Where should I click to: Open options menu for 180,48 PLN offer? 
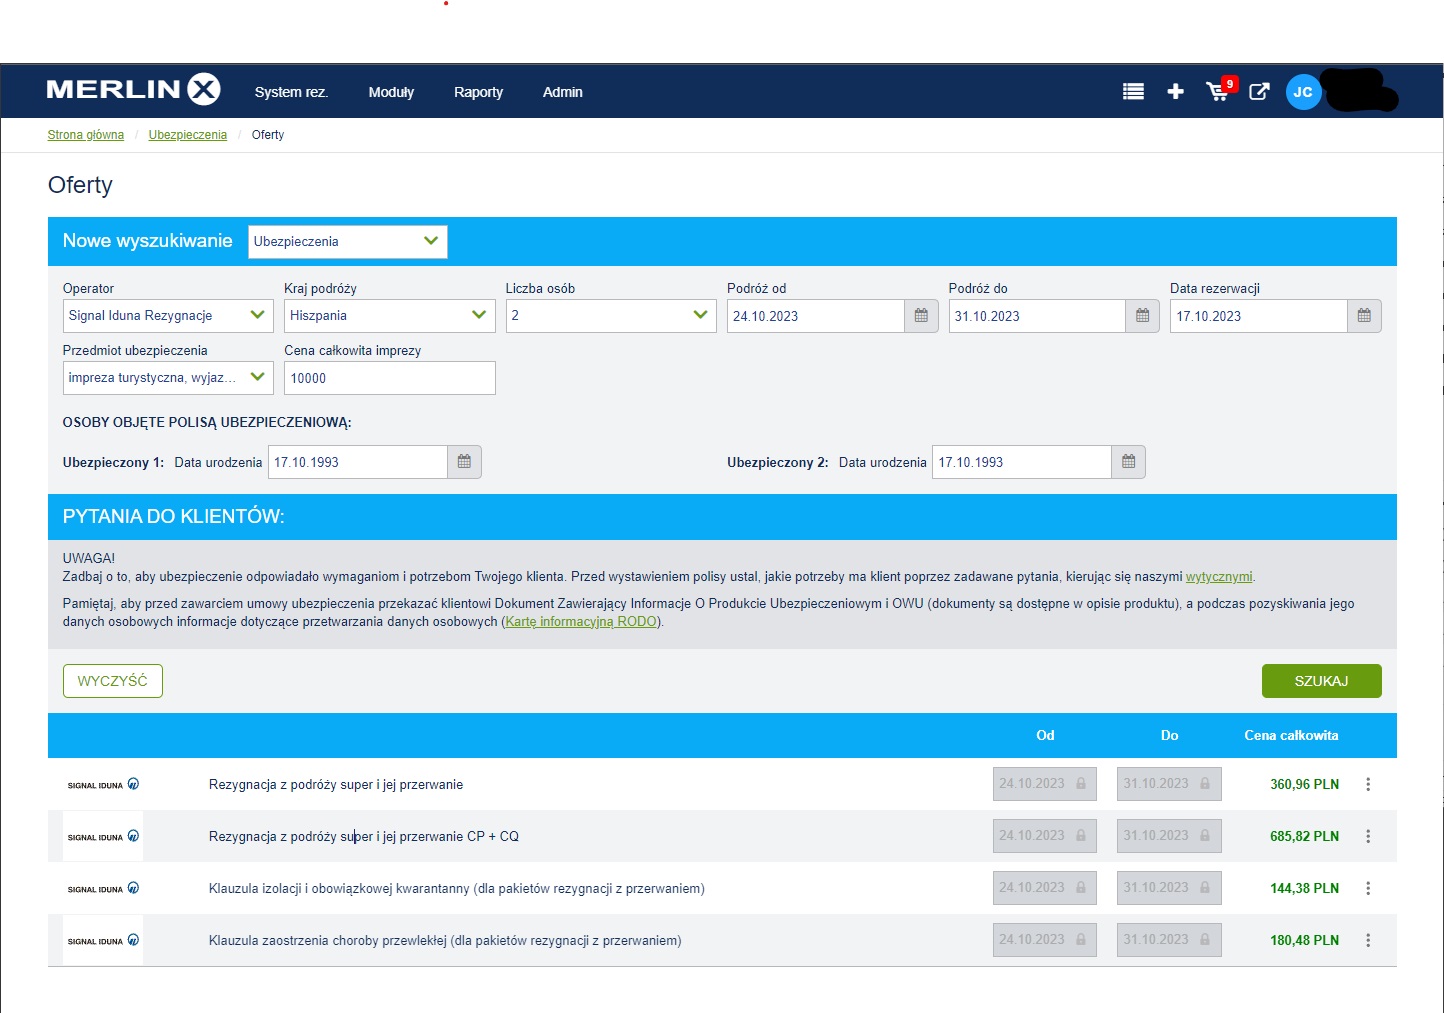click(1368, 941)
